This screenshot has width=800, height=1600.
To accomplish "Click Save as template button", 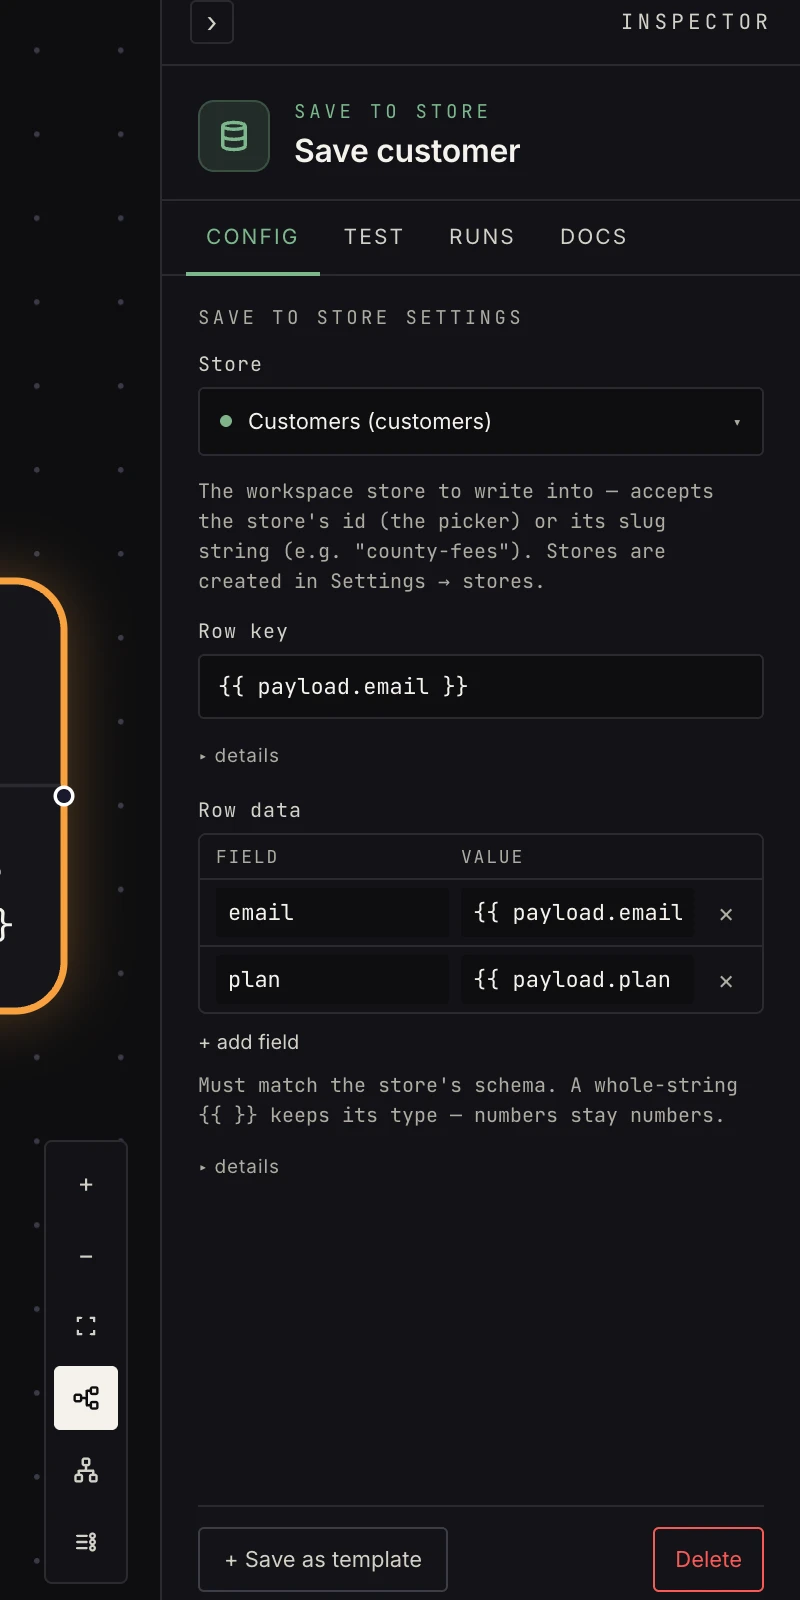I will pyautogui.click(x=323, y=1559).
